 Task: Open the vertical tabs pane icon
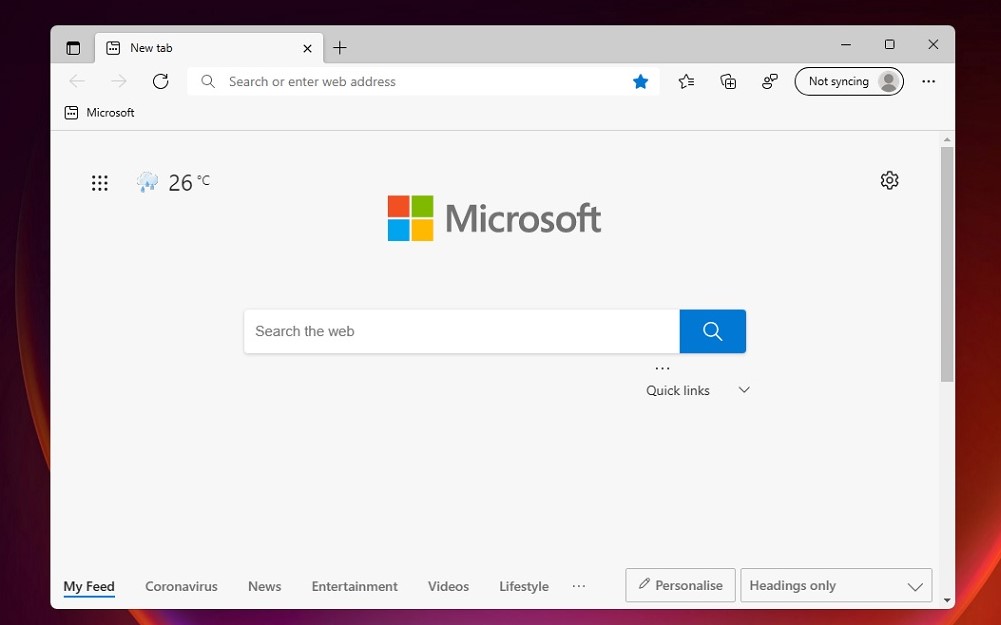click(x=73, y=48)
